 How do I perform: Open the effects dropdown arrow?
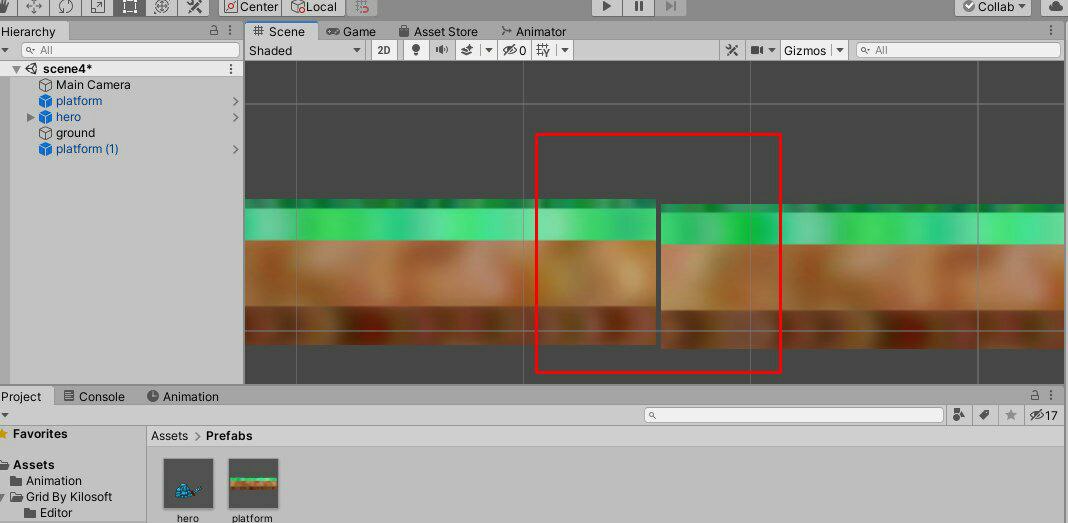(488, 50)
